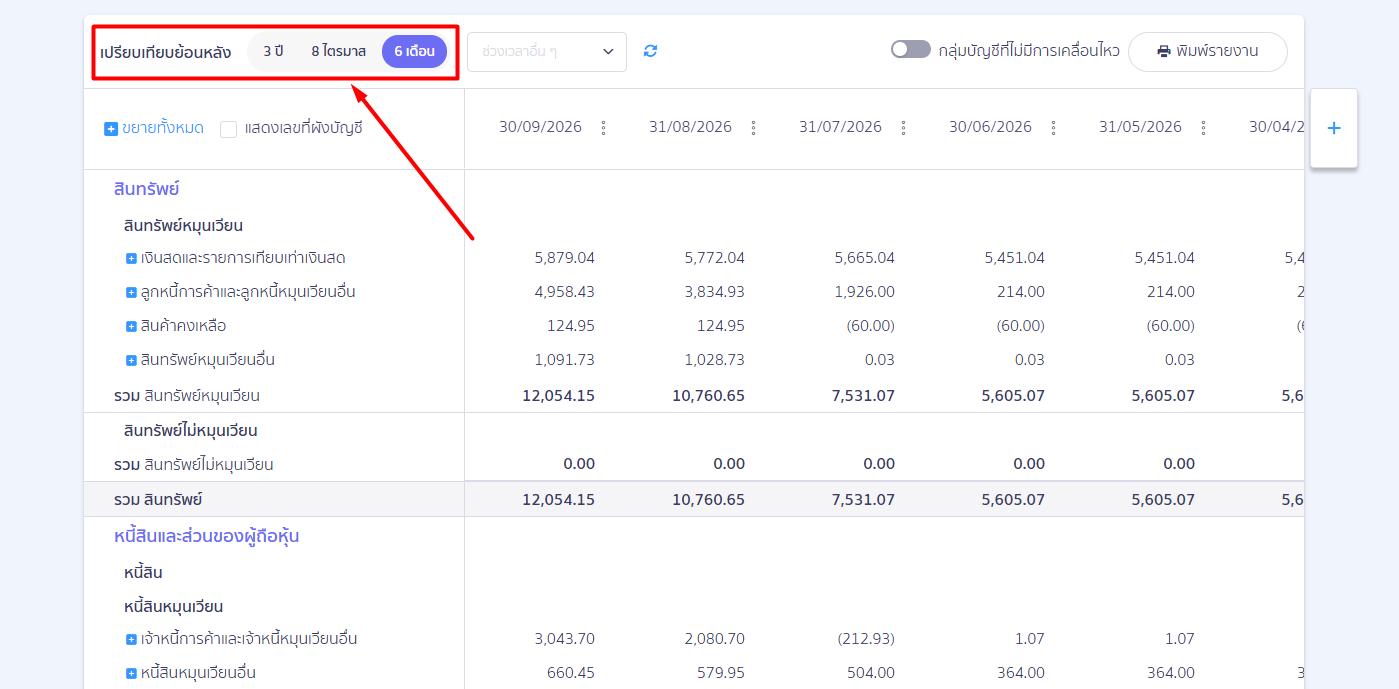This screenshot has height=689, width=1399.
Task: Toggle กลุ่มบัญชีที่ไม่มีการเคลื่อนไหว switch
Action: click(910, 49)
